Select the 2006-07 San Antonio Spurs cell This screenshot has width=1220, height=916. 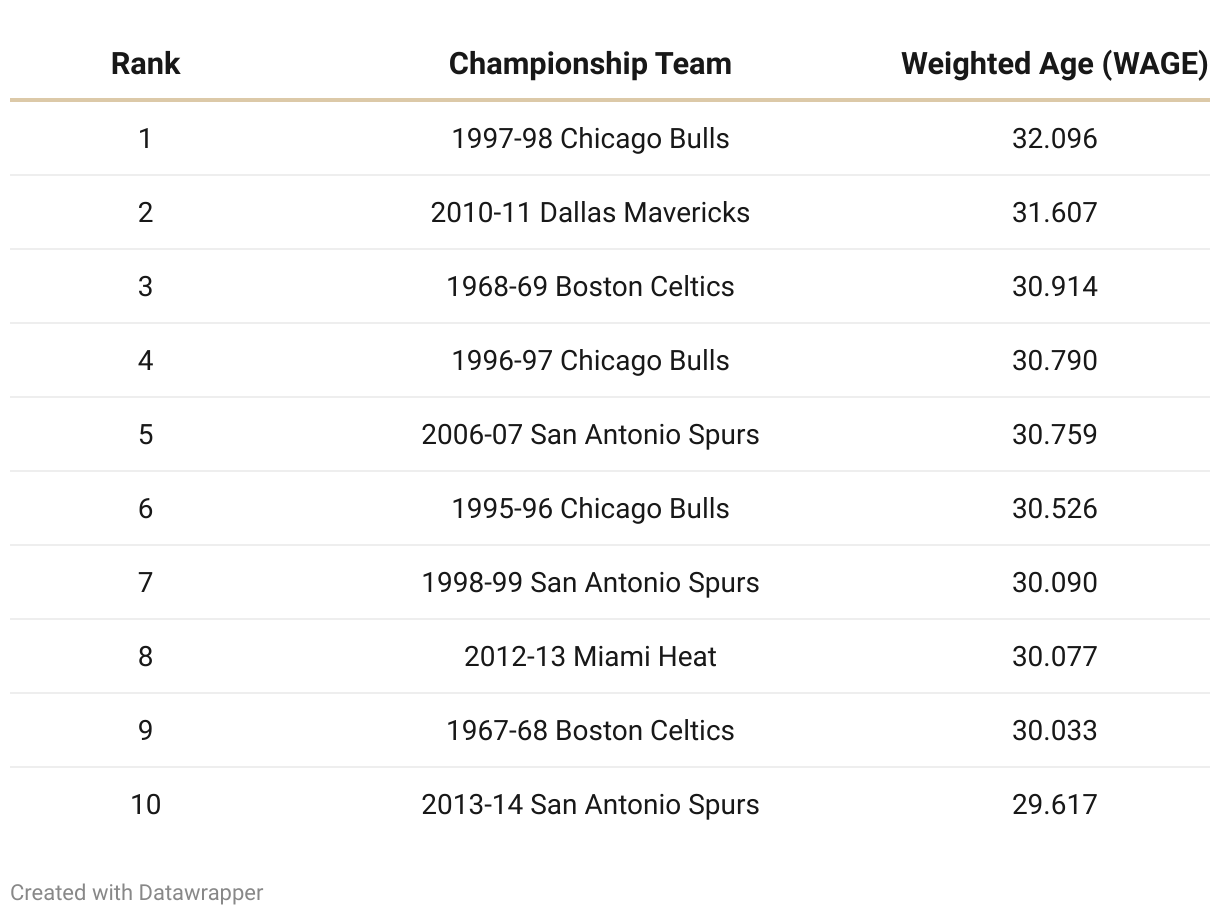click(590, 434)
